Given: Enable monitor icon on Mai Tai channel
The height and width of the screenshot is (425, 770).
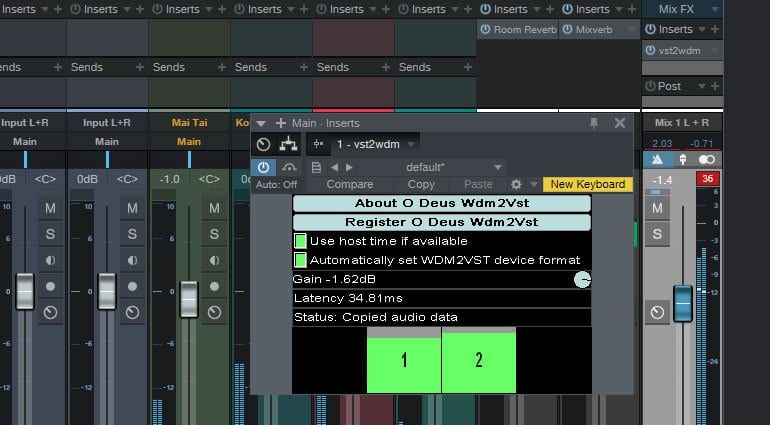Looking at the screenshot, I should [x=214, y=260].
